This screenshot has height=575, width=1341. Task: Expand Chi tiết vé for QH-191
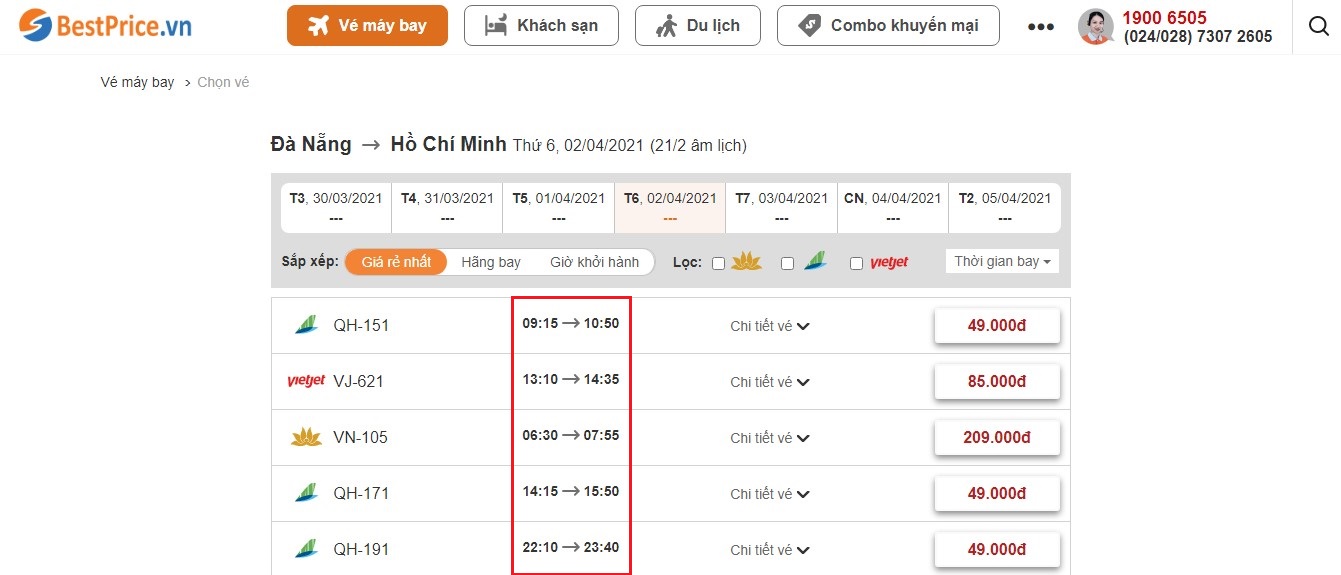pyautogui.click(x=770, y=550)
